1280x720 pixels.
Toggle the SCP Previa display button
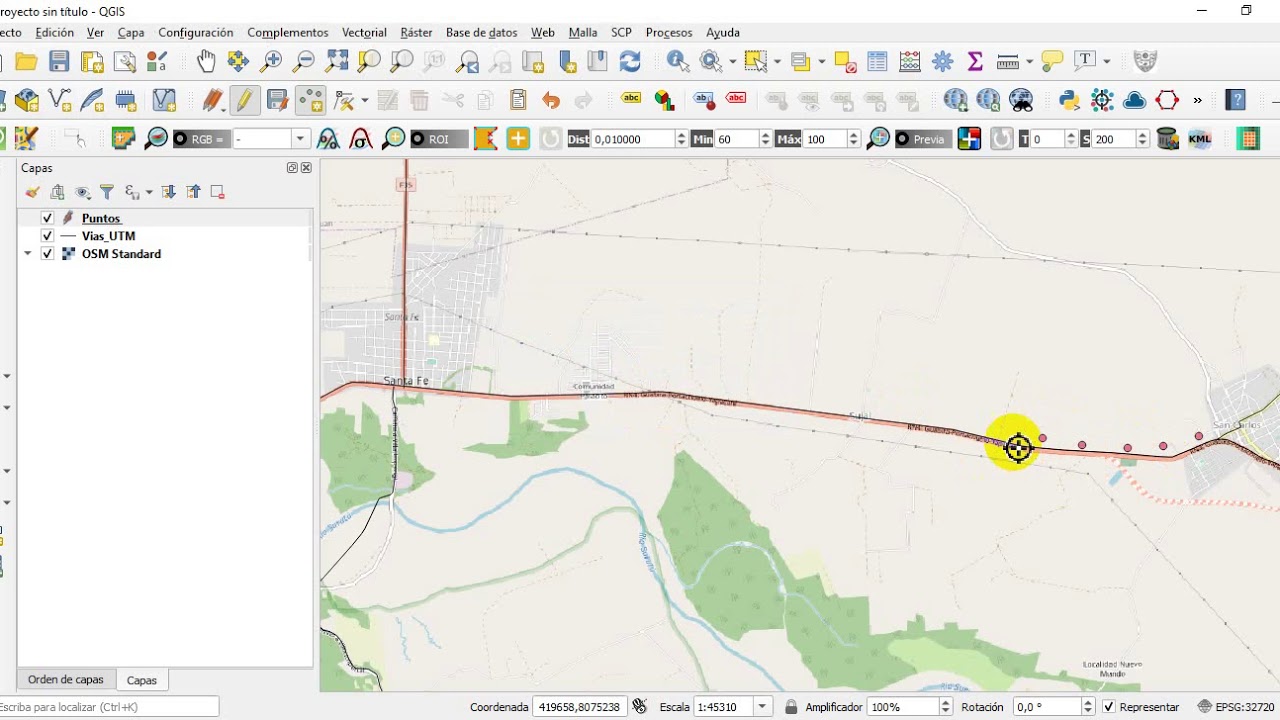click(922, 139)
